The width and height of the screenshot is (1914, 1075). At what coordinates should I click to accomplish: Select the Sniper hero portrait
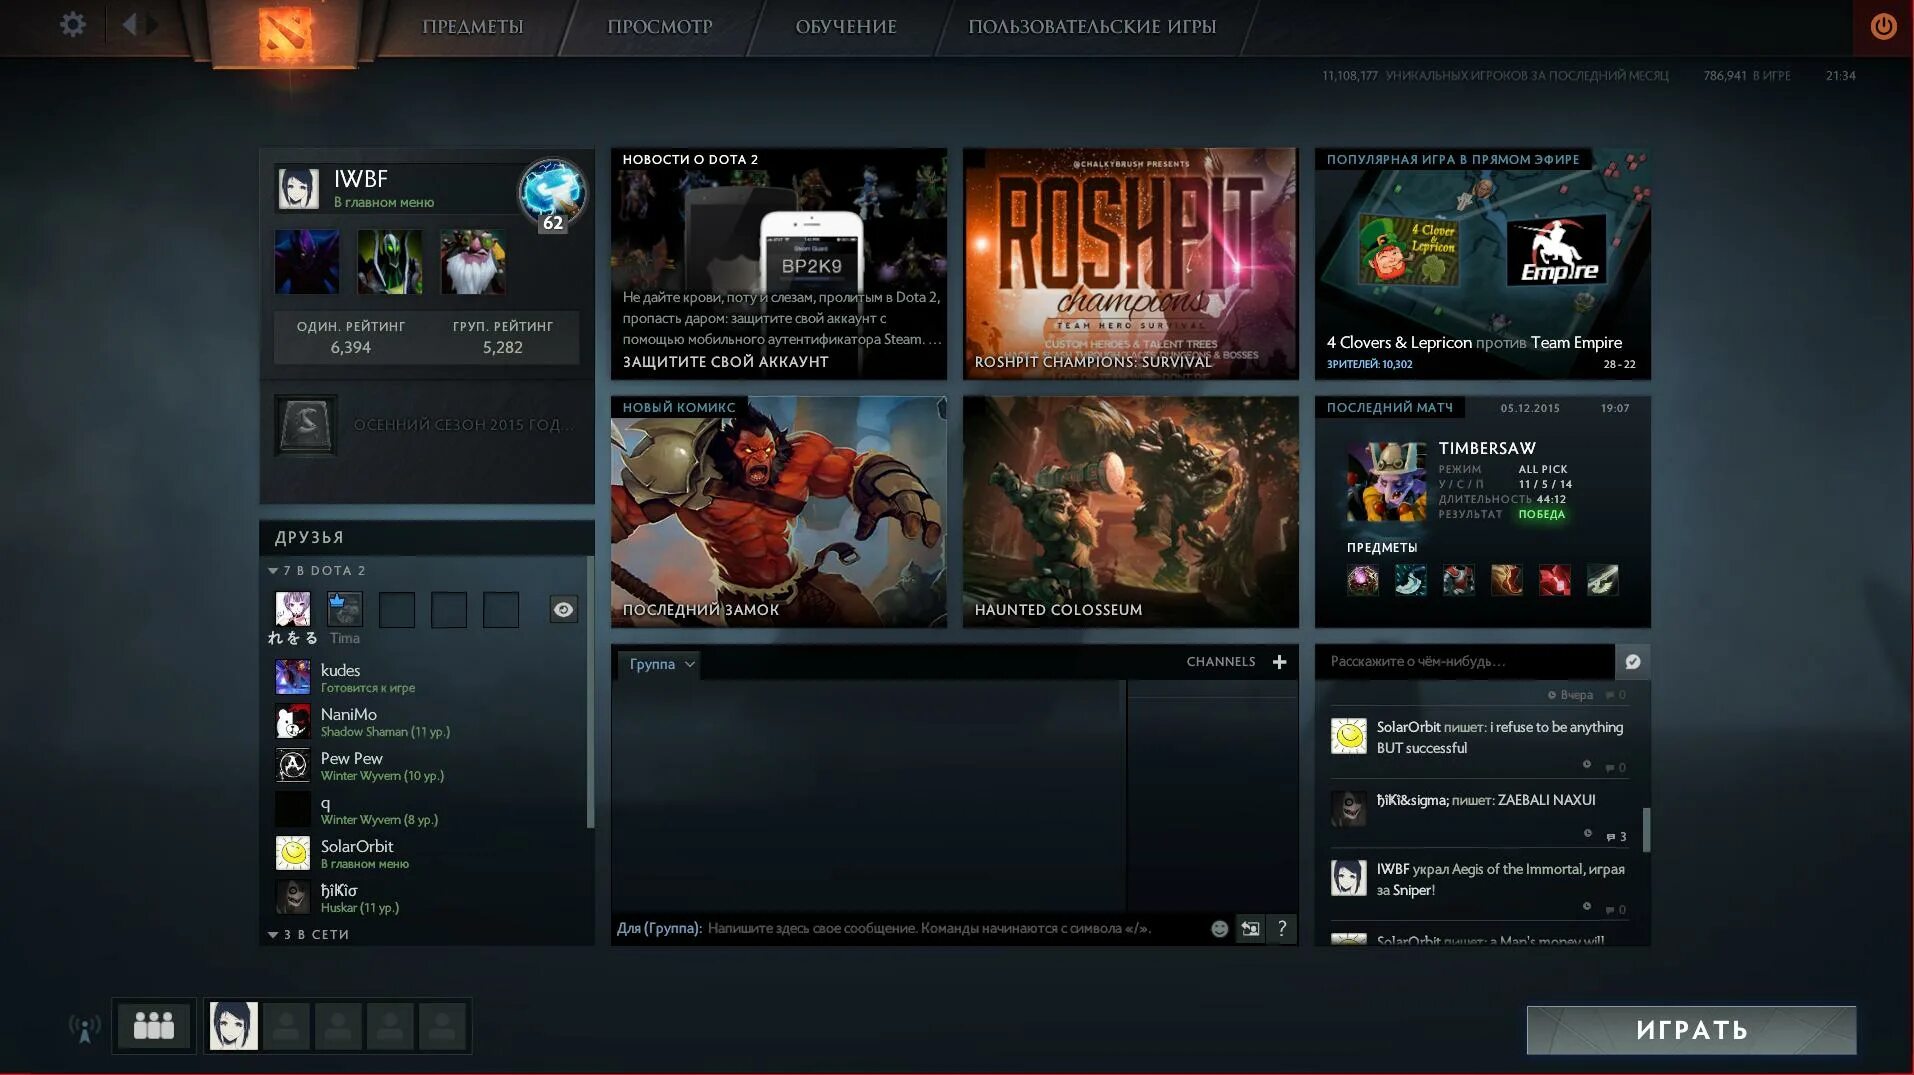[472, 262]
